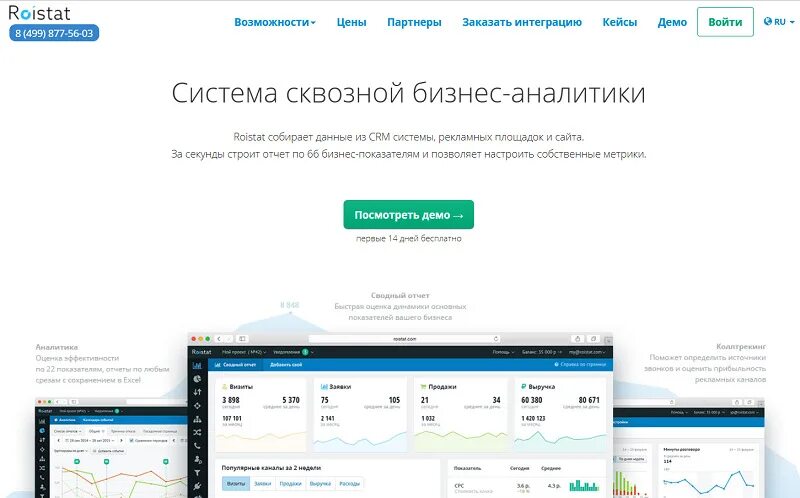Viewport: 800px width, 498px height.
Task: Select Продажи tab under Популярные каналы
Action: [x=290, y=483]
